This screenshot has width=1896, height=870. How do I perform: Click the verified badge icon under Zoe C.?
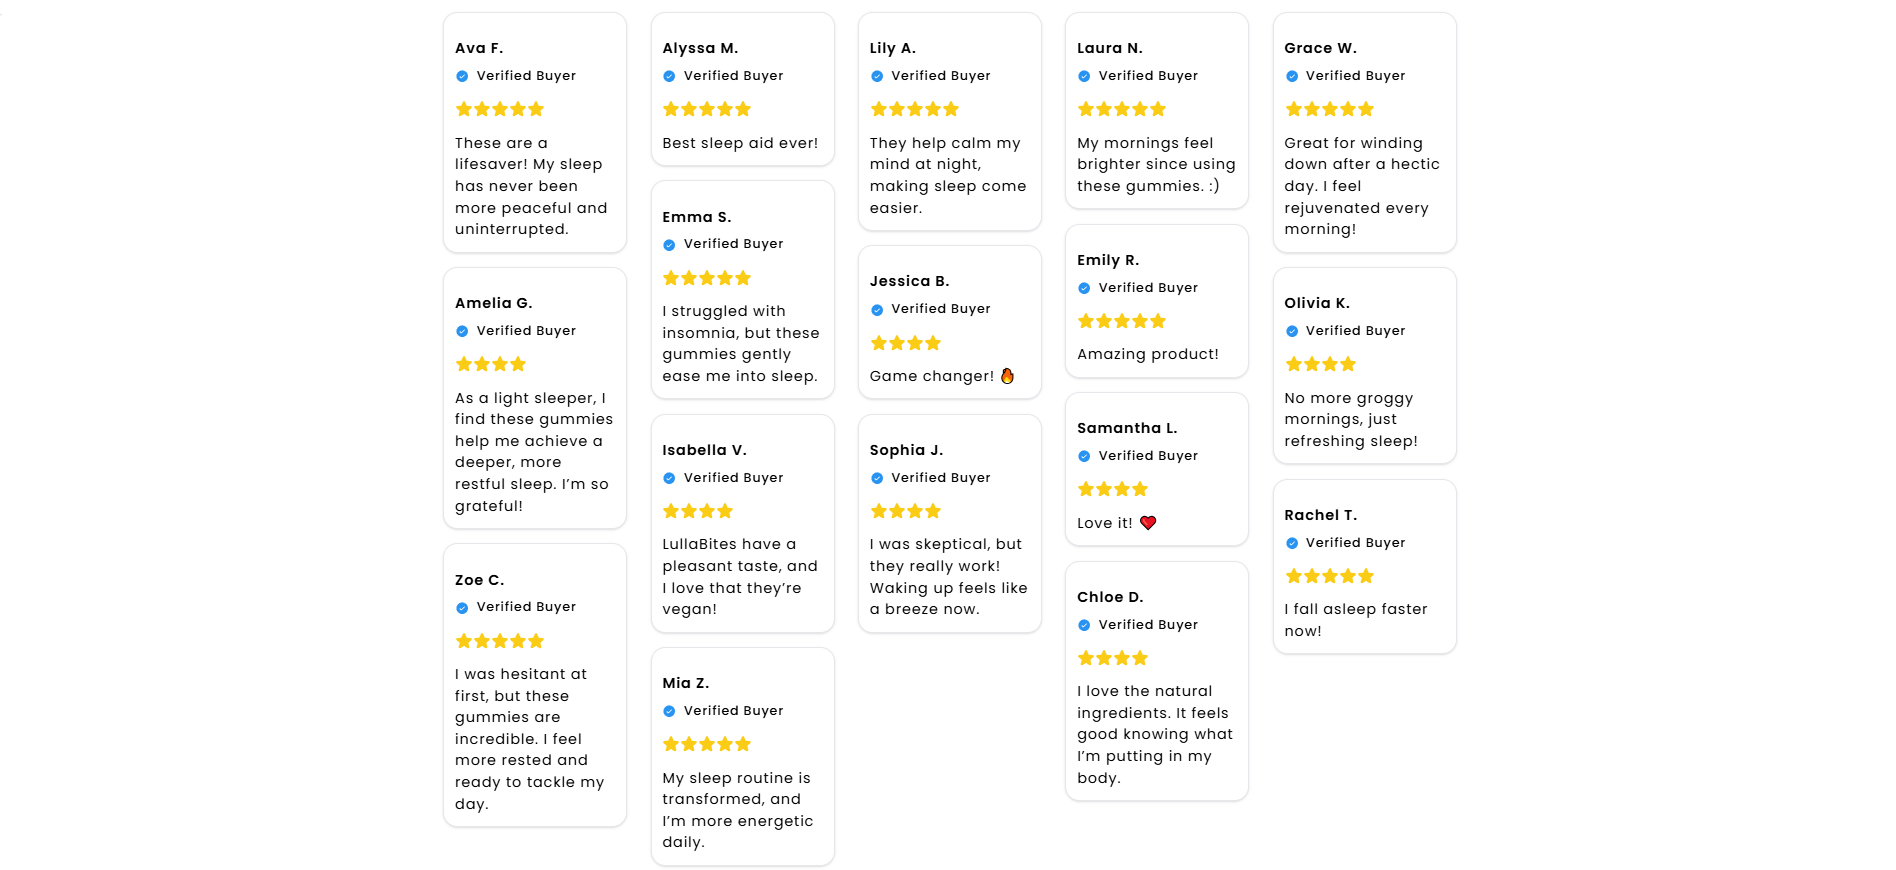(462, 607)
